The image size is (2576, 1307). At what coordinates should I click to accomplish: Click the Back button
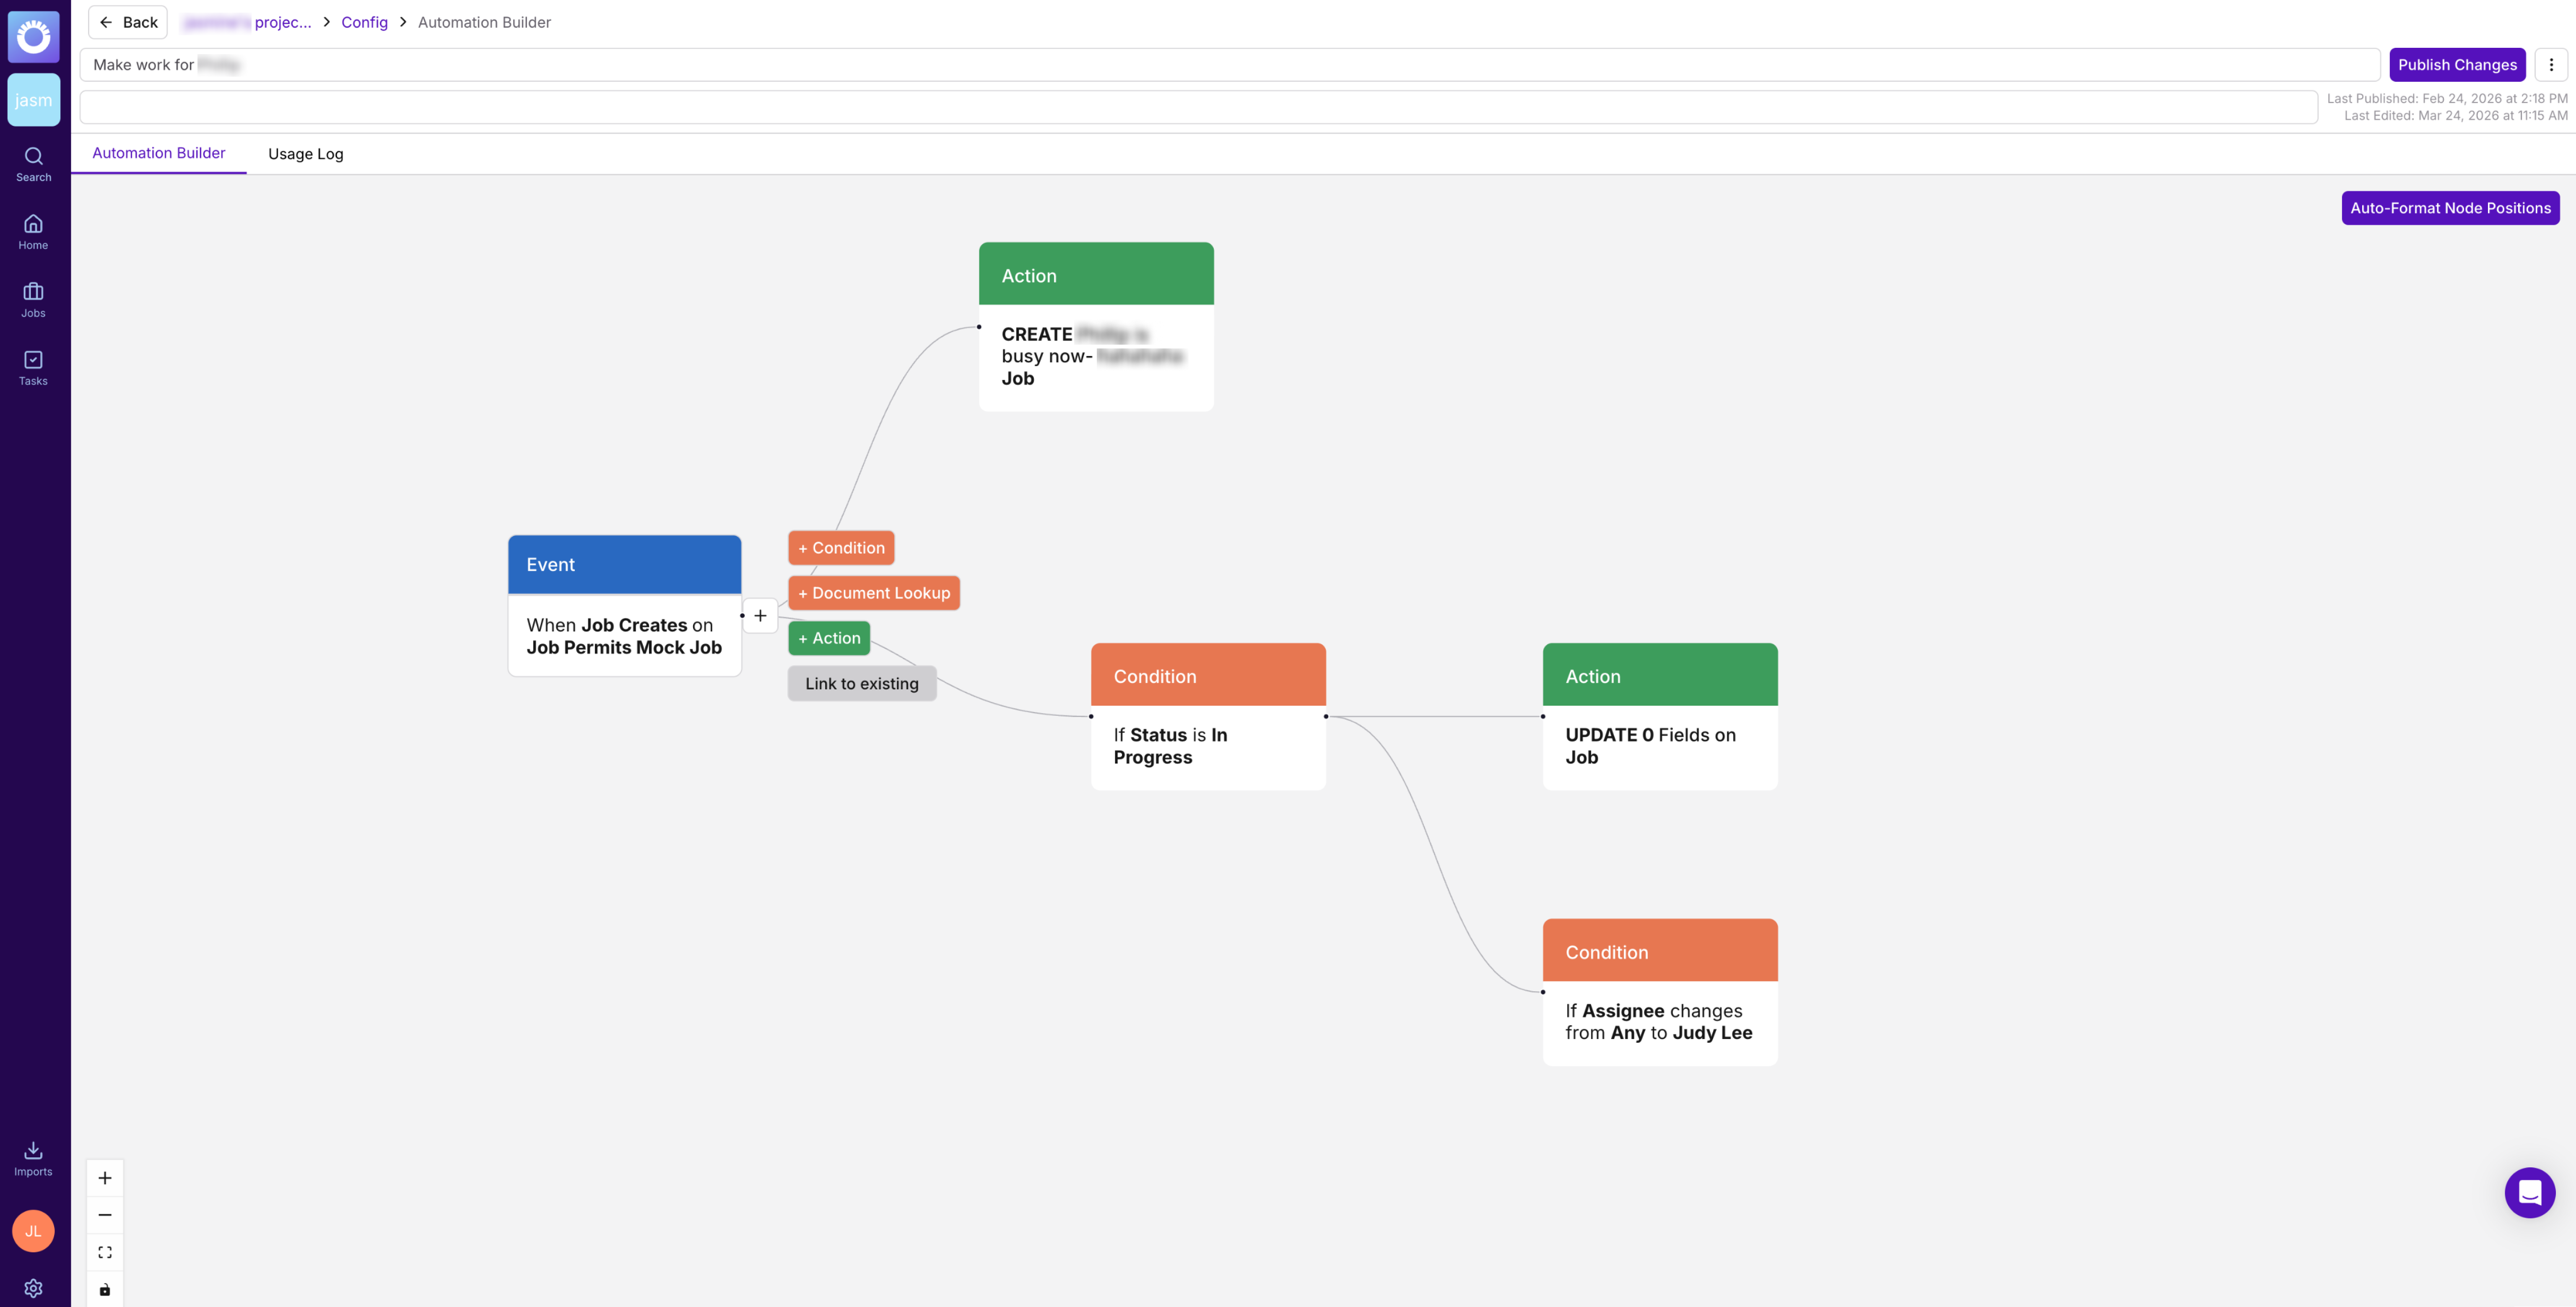coord(128,22)
